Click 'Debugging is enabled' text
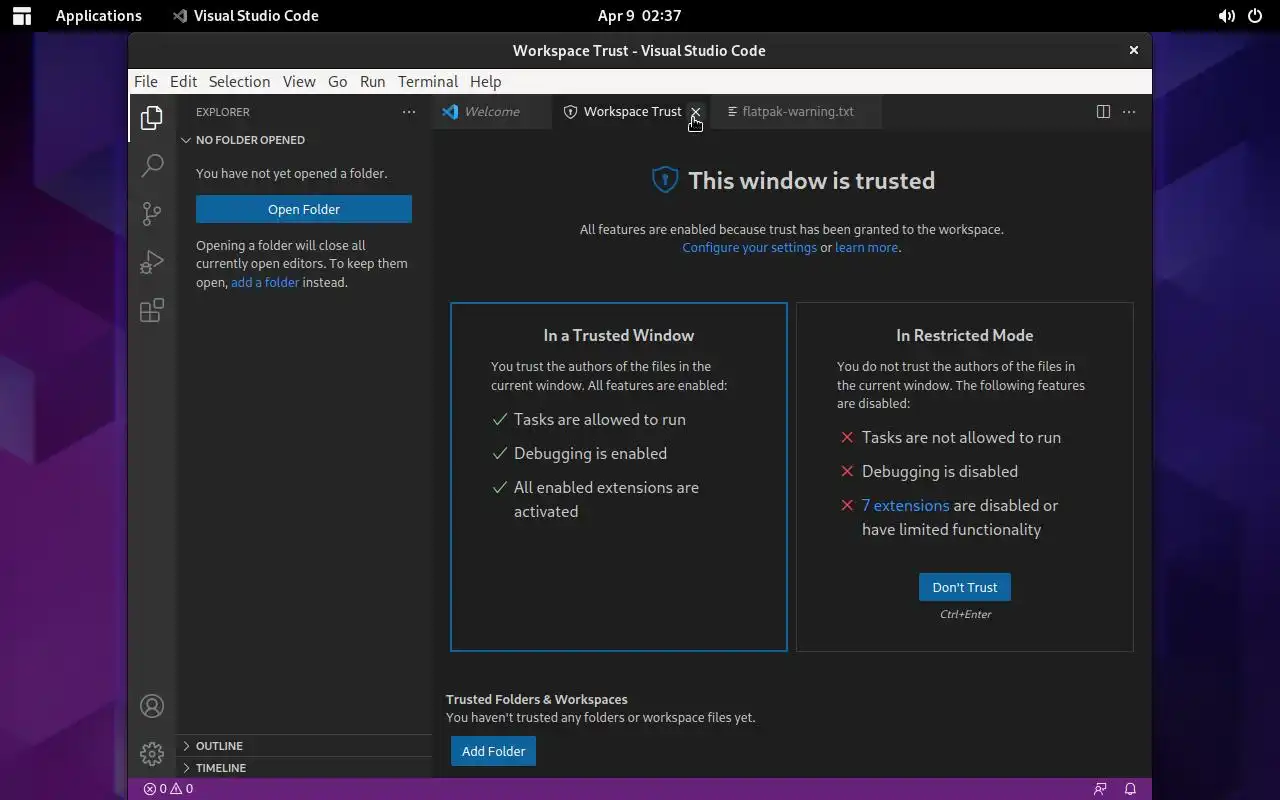 pyautogui.click(x=590, y=454)
